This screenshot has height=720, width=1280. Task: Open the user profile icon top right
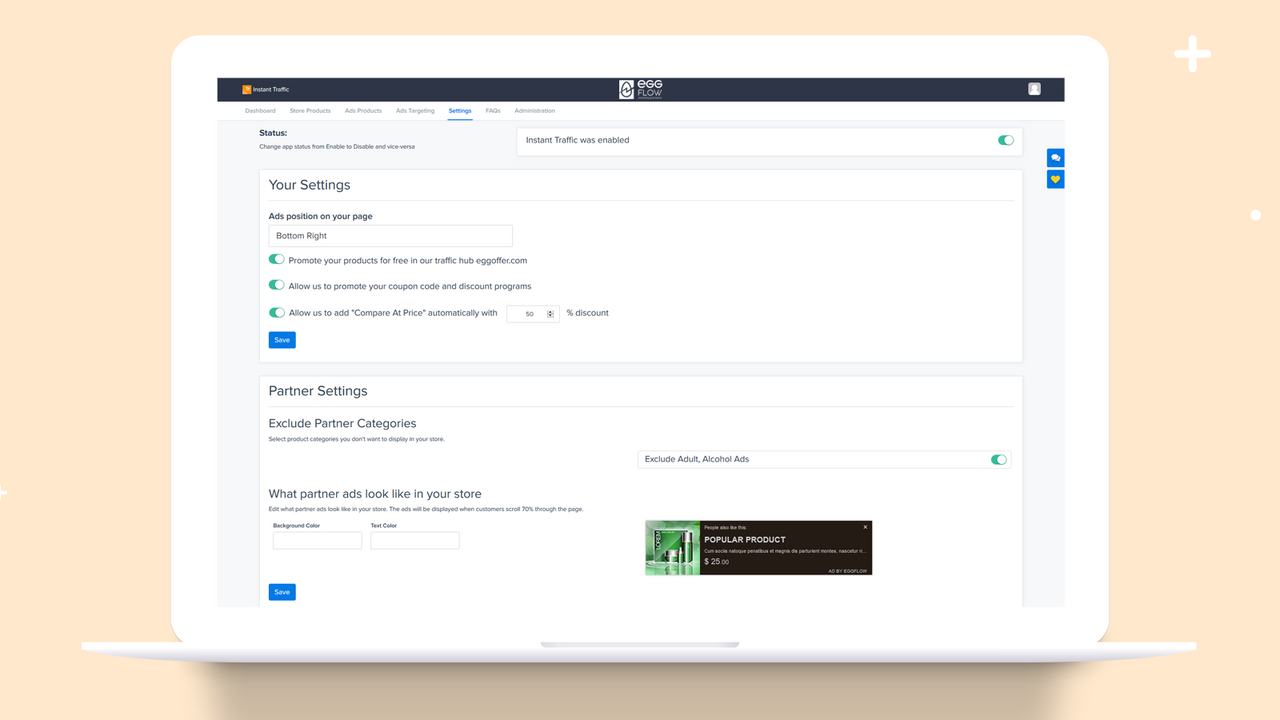pos(1034,88)
